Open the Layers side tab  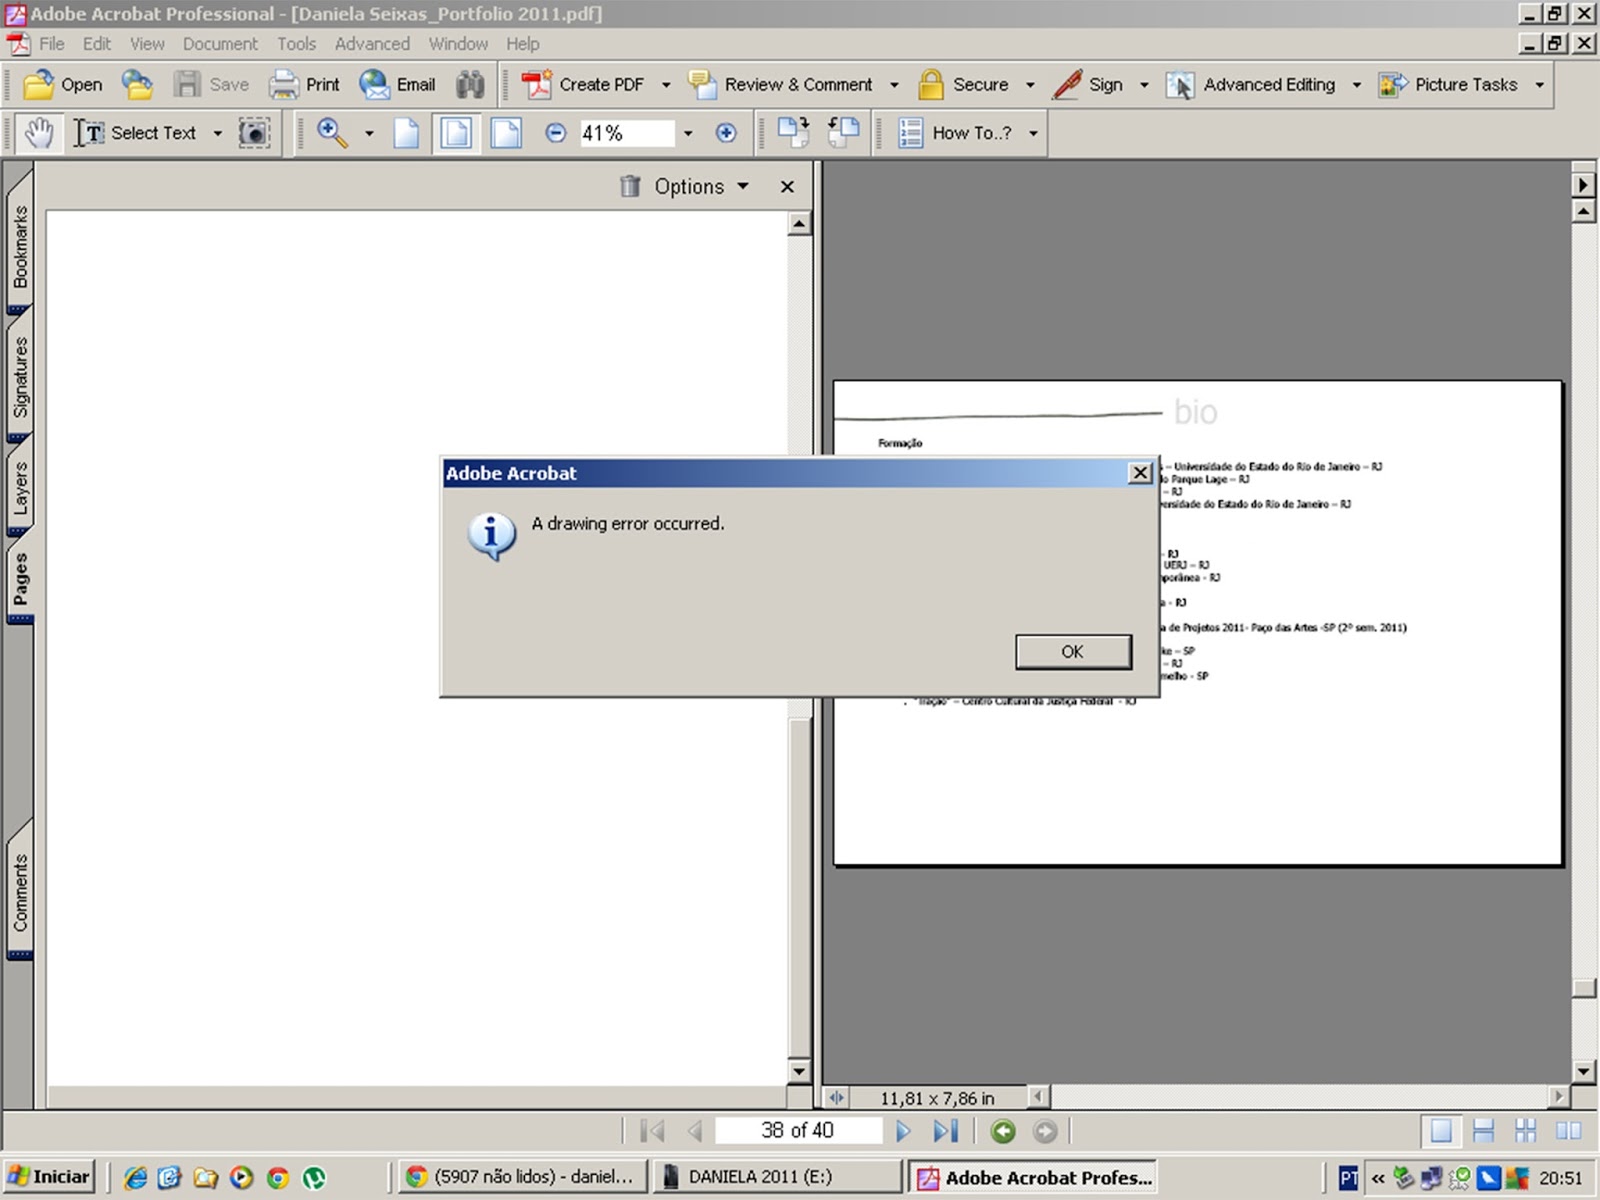click(x=20, y=488)
